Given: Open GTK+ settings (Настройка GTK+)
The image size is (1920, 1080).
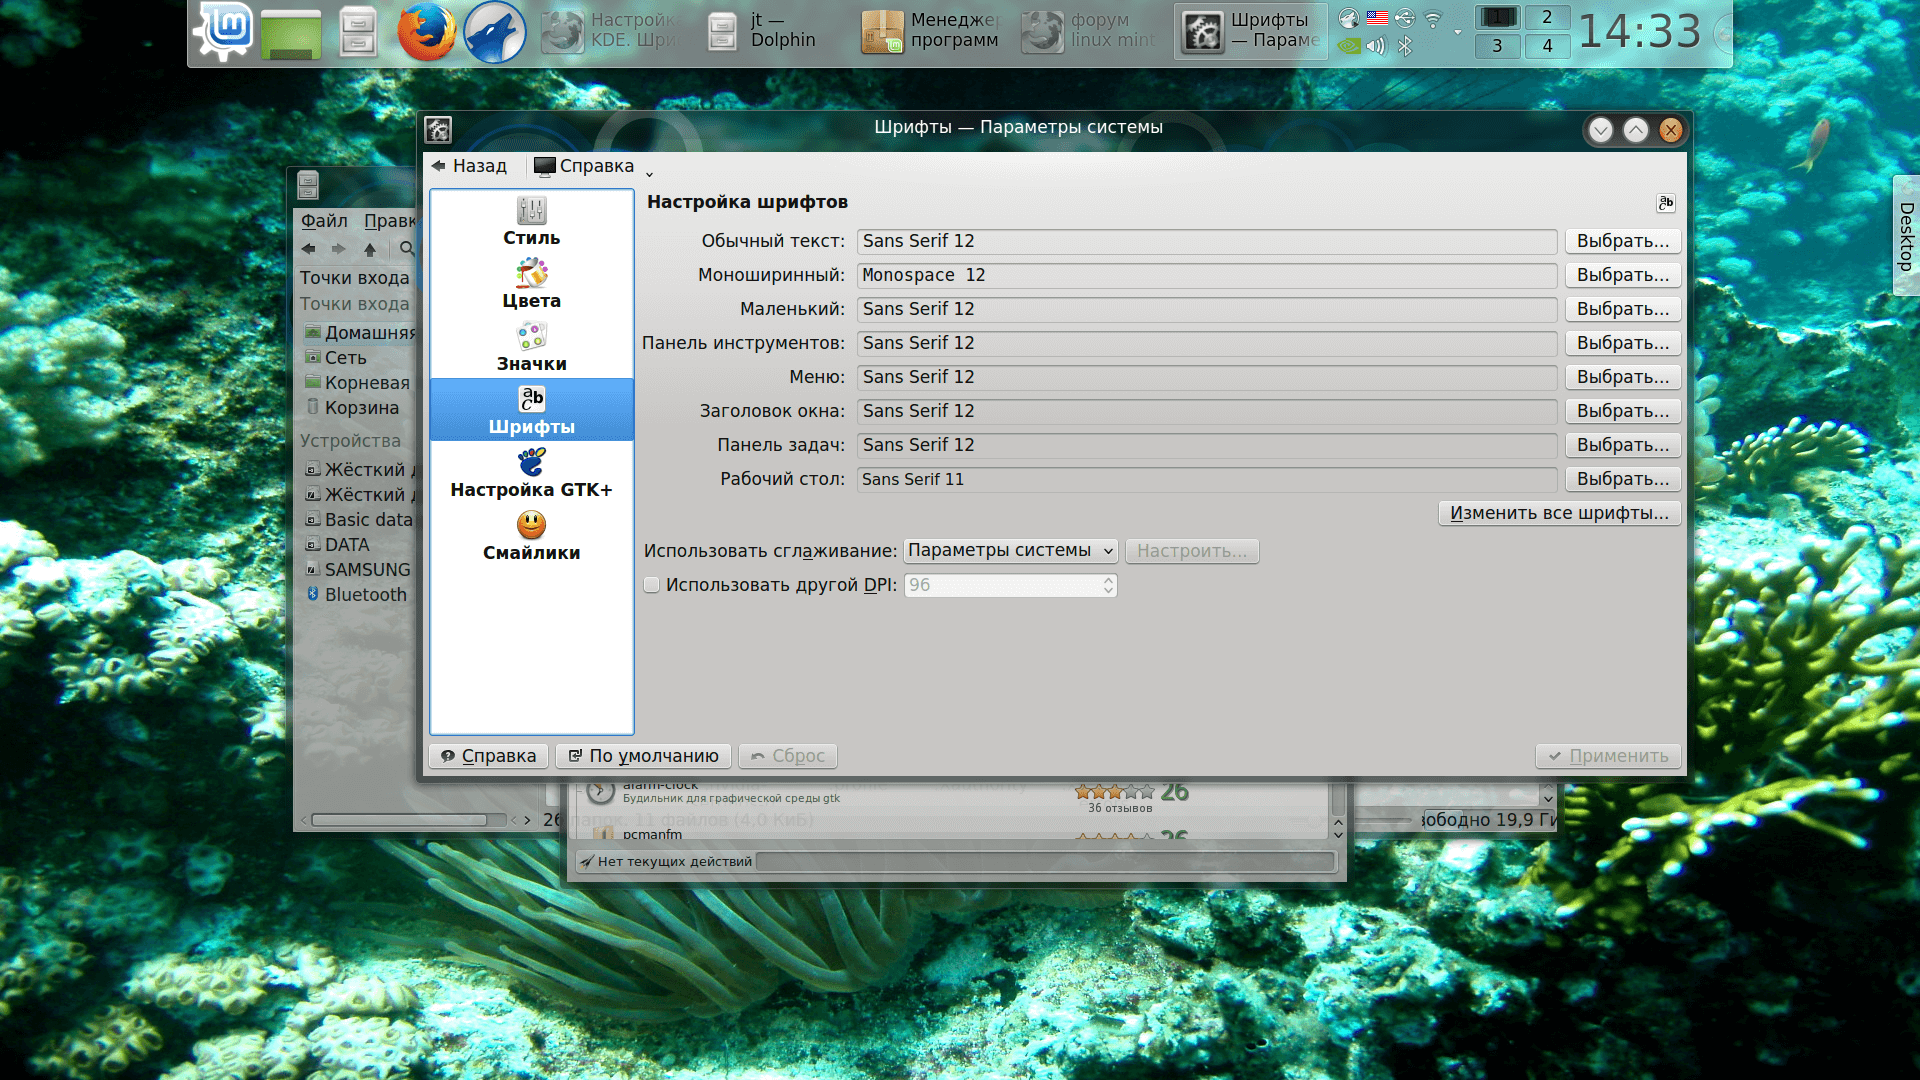Looking at the screenshot, I should [531, 473].
